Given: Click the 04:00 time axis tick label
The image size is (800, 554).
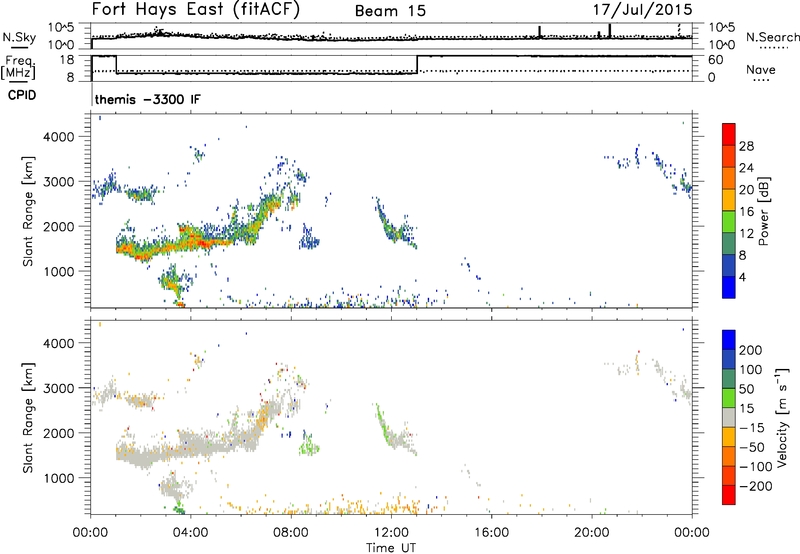Looking at the screenshot, I should click(191, 533).
